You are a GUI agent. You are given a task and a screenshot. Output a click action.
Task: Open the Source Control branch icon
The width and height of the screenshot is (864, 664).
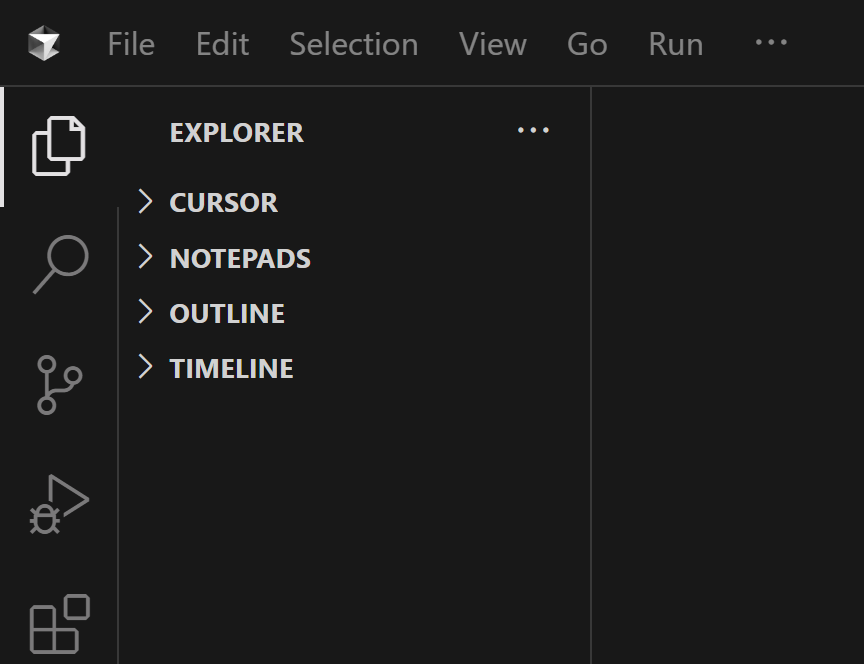coord(59,384)
